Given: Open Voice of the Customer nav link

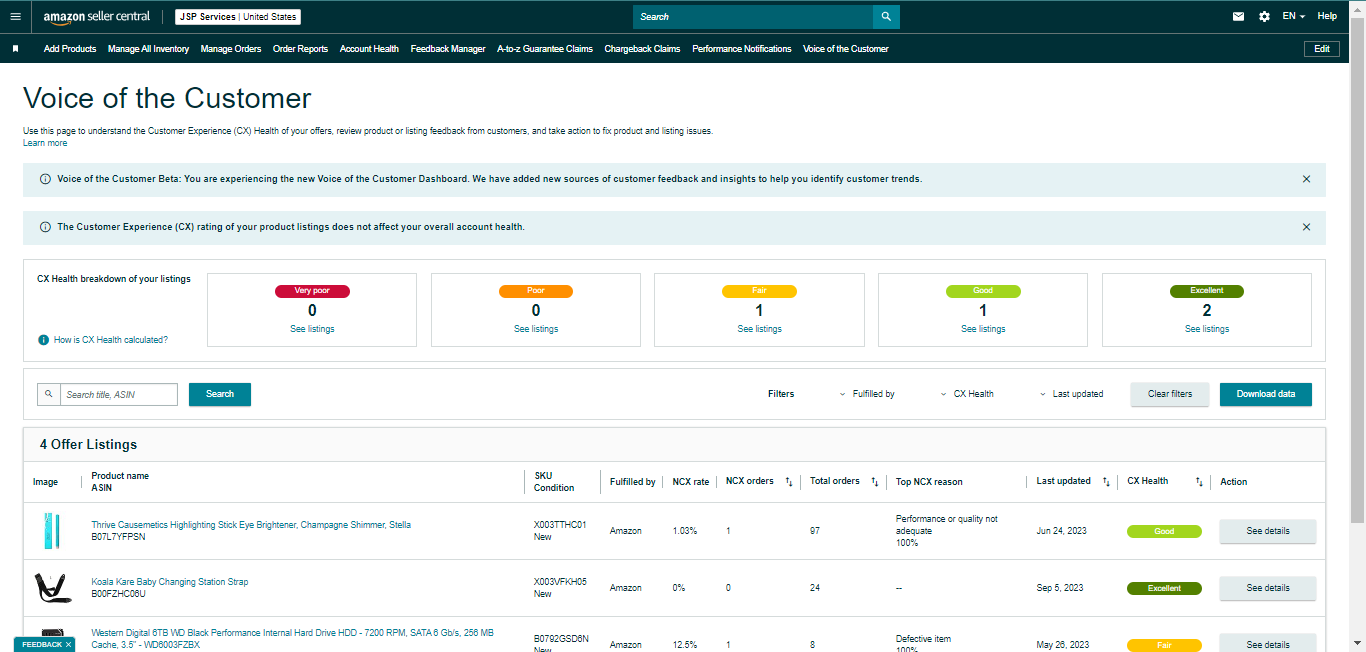Looking at the screenshot, I should (x=846, y=49).
